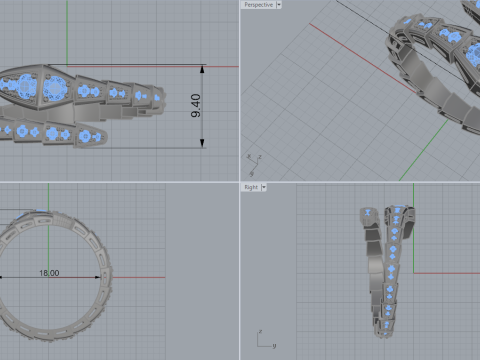Expand the Right viewport dropdown arrow
This screenshot has width=480, height=360.
[264, 187]
